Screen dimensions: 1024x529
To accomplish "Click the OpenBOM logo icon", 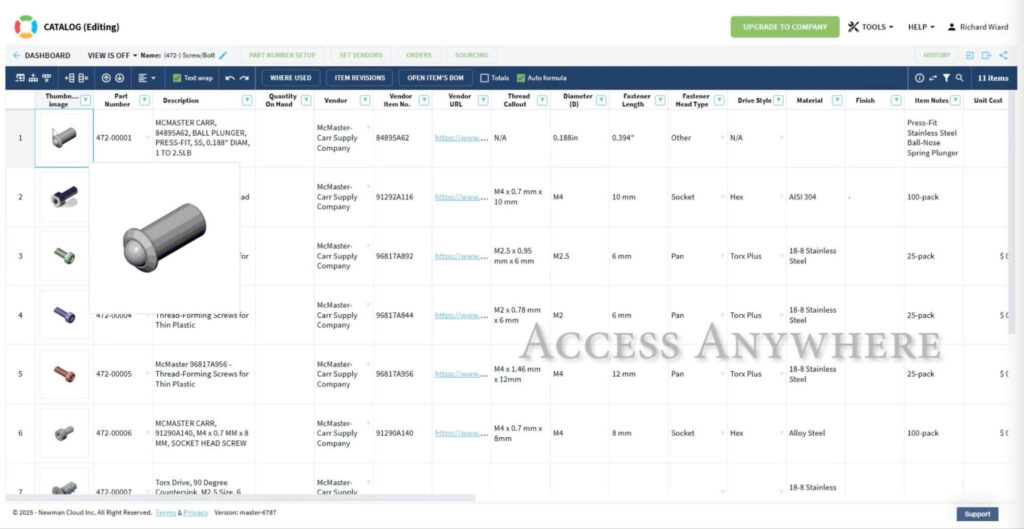I will point(26,27).
